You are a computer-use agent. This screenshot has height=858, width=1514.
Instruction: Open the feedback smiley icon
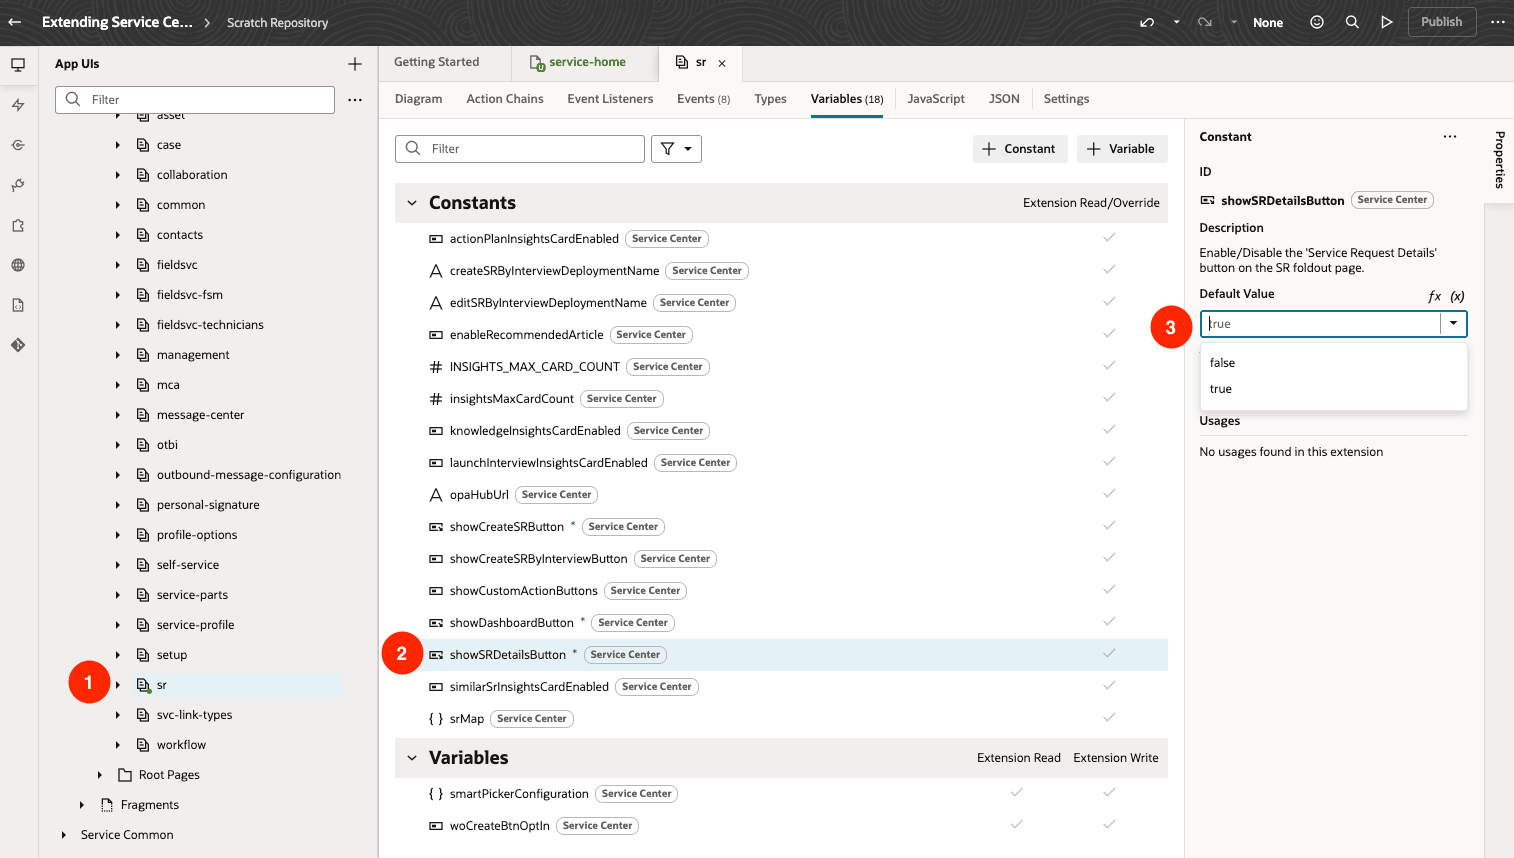tap(1317, 22)
